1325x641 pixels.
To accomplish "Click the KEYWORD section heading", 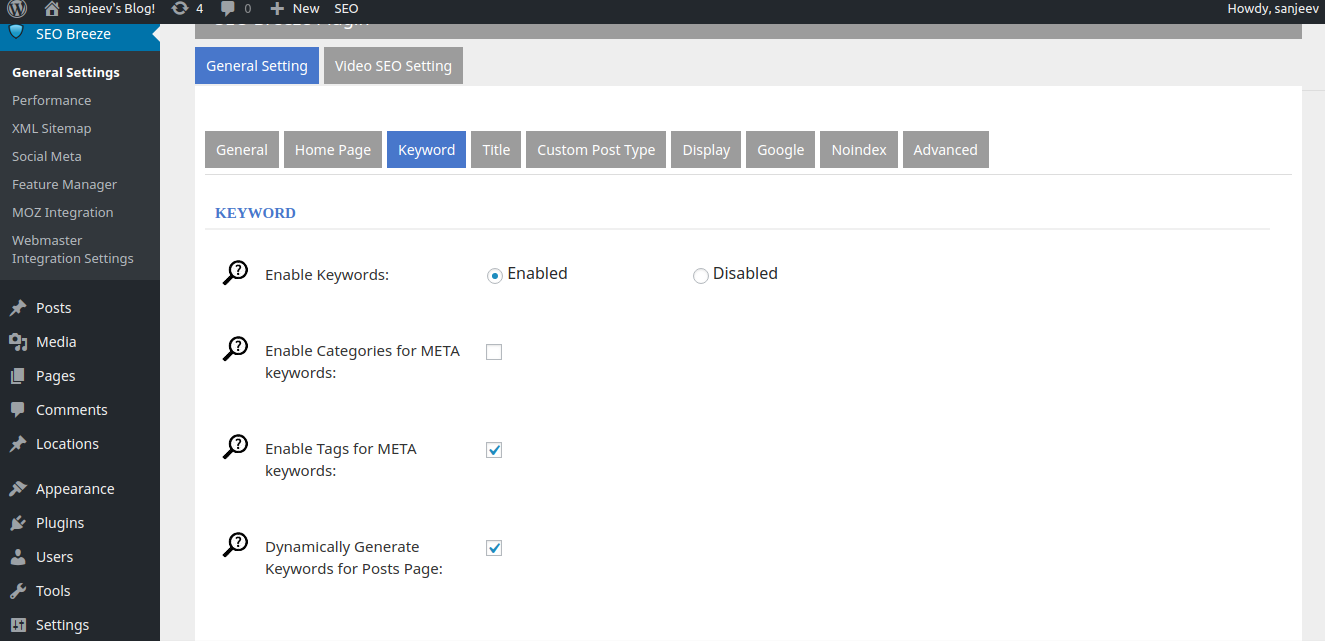I will point(255,213).
